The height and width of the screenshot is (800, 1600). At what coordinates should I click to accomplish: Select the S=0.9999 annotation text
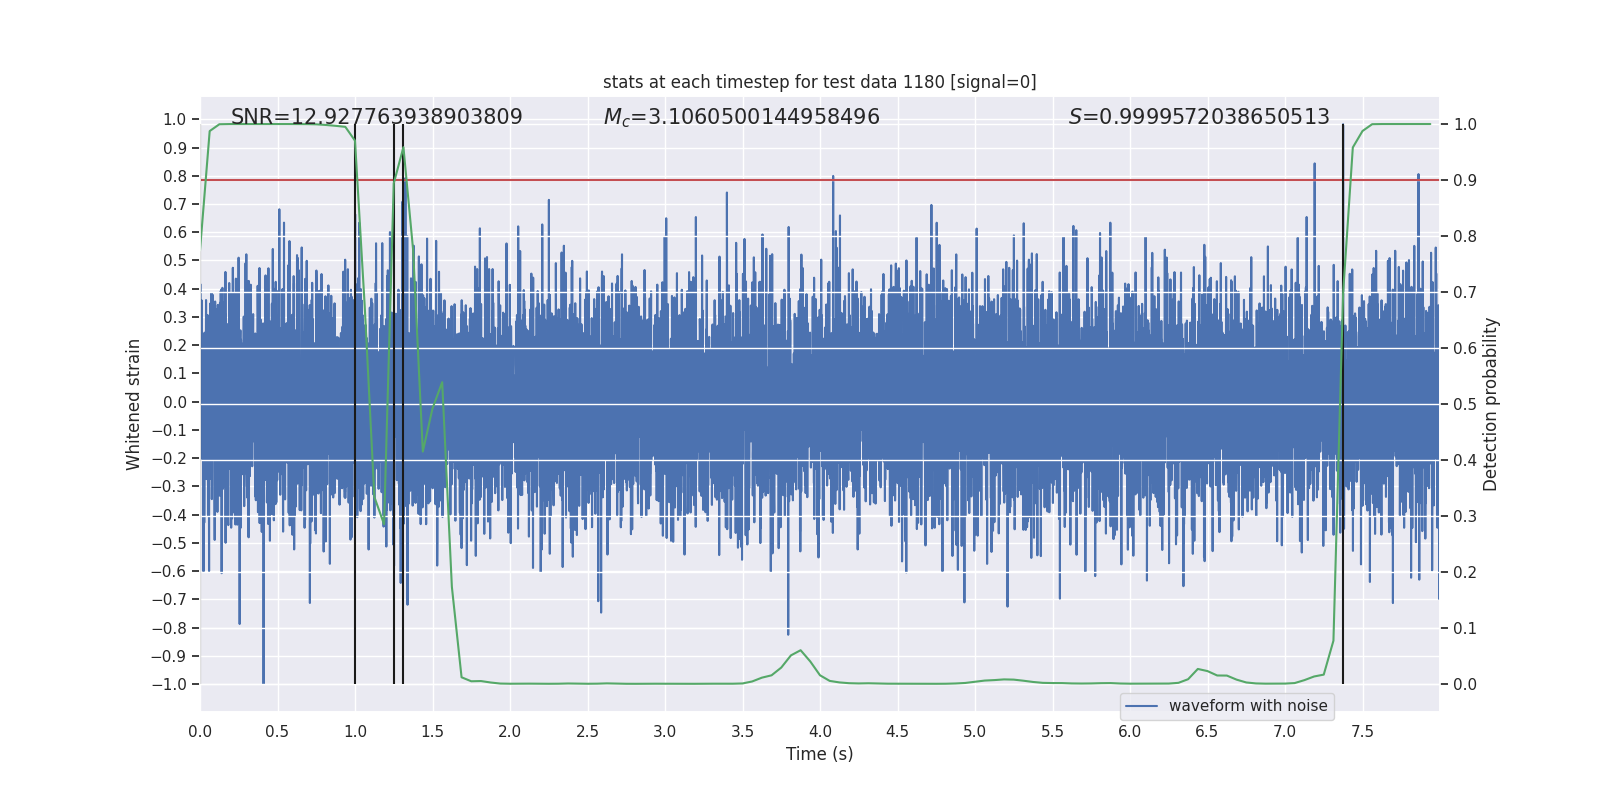1198,117
